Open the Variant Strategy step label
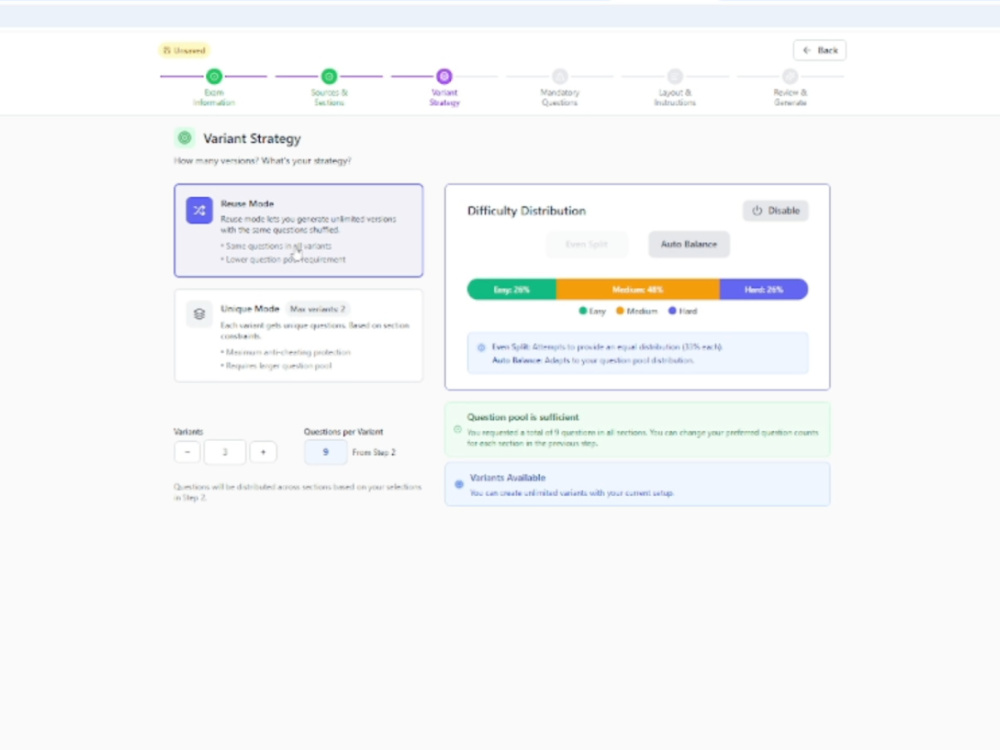1000x750 pixels. (445, 98)
